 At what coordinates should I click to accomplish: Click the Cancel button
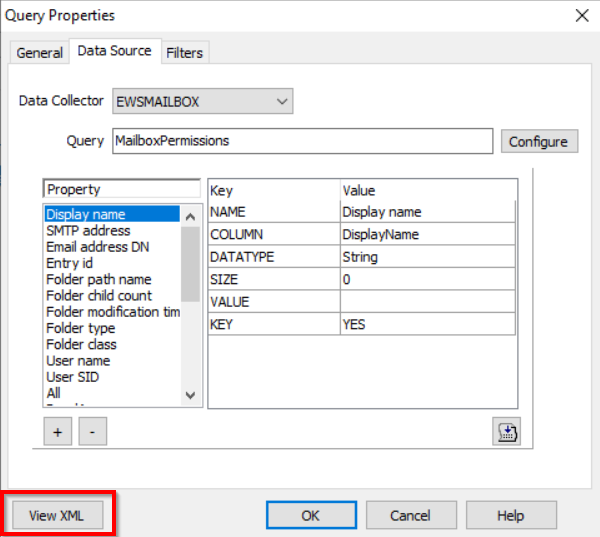[x=411, y=515]
